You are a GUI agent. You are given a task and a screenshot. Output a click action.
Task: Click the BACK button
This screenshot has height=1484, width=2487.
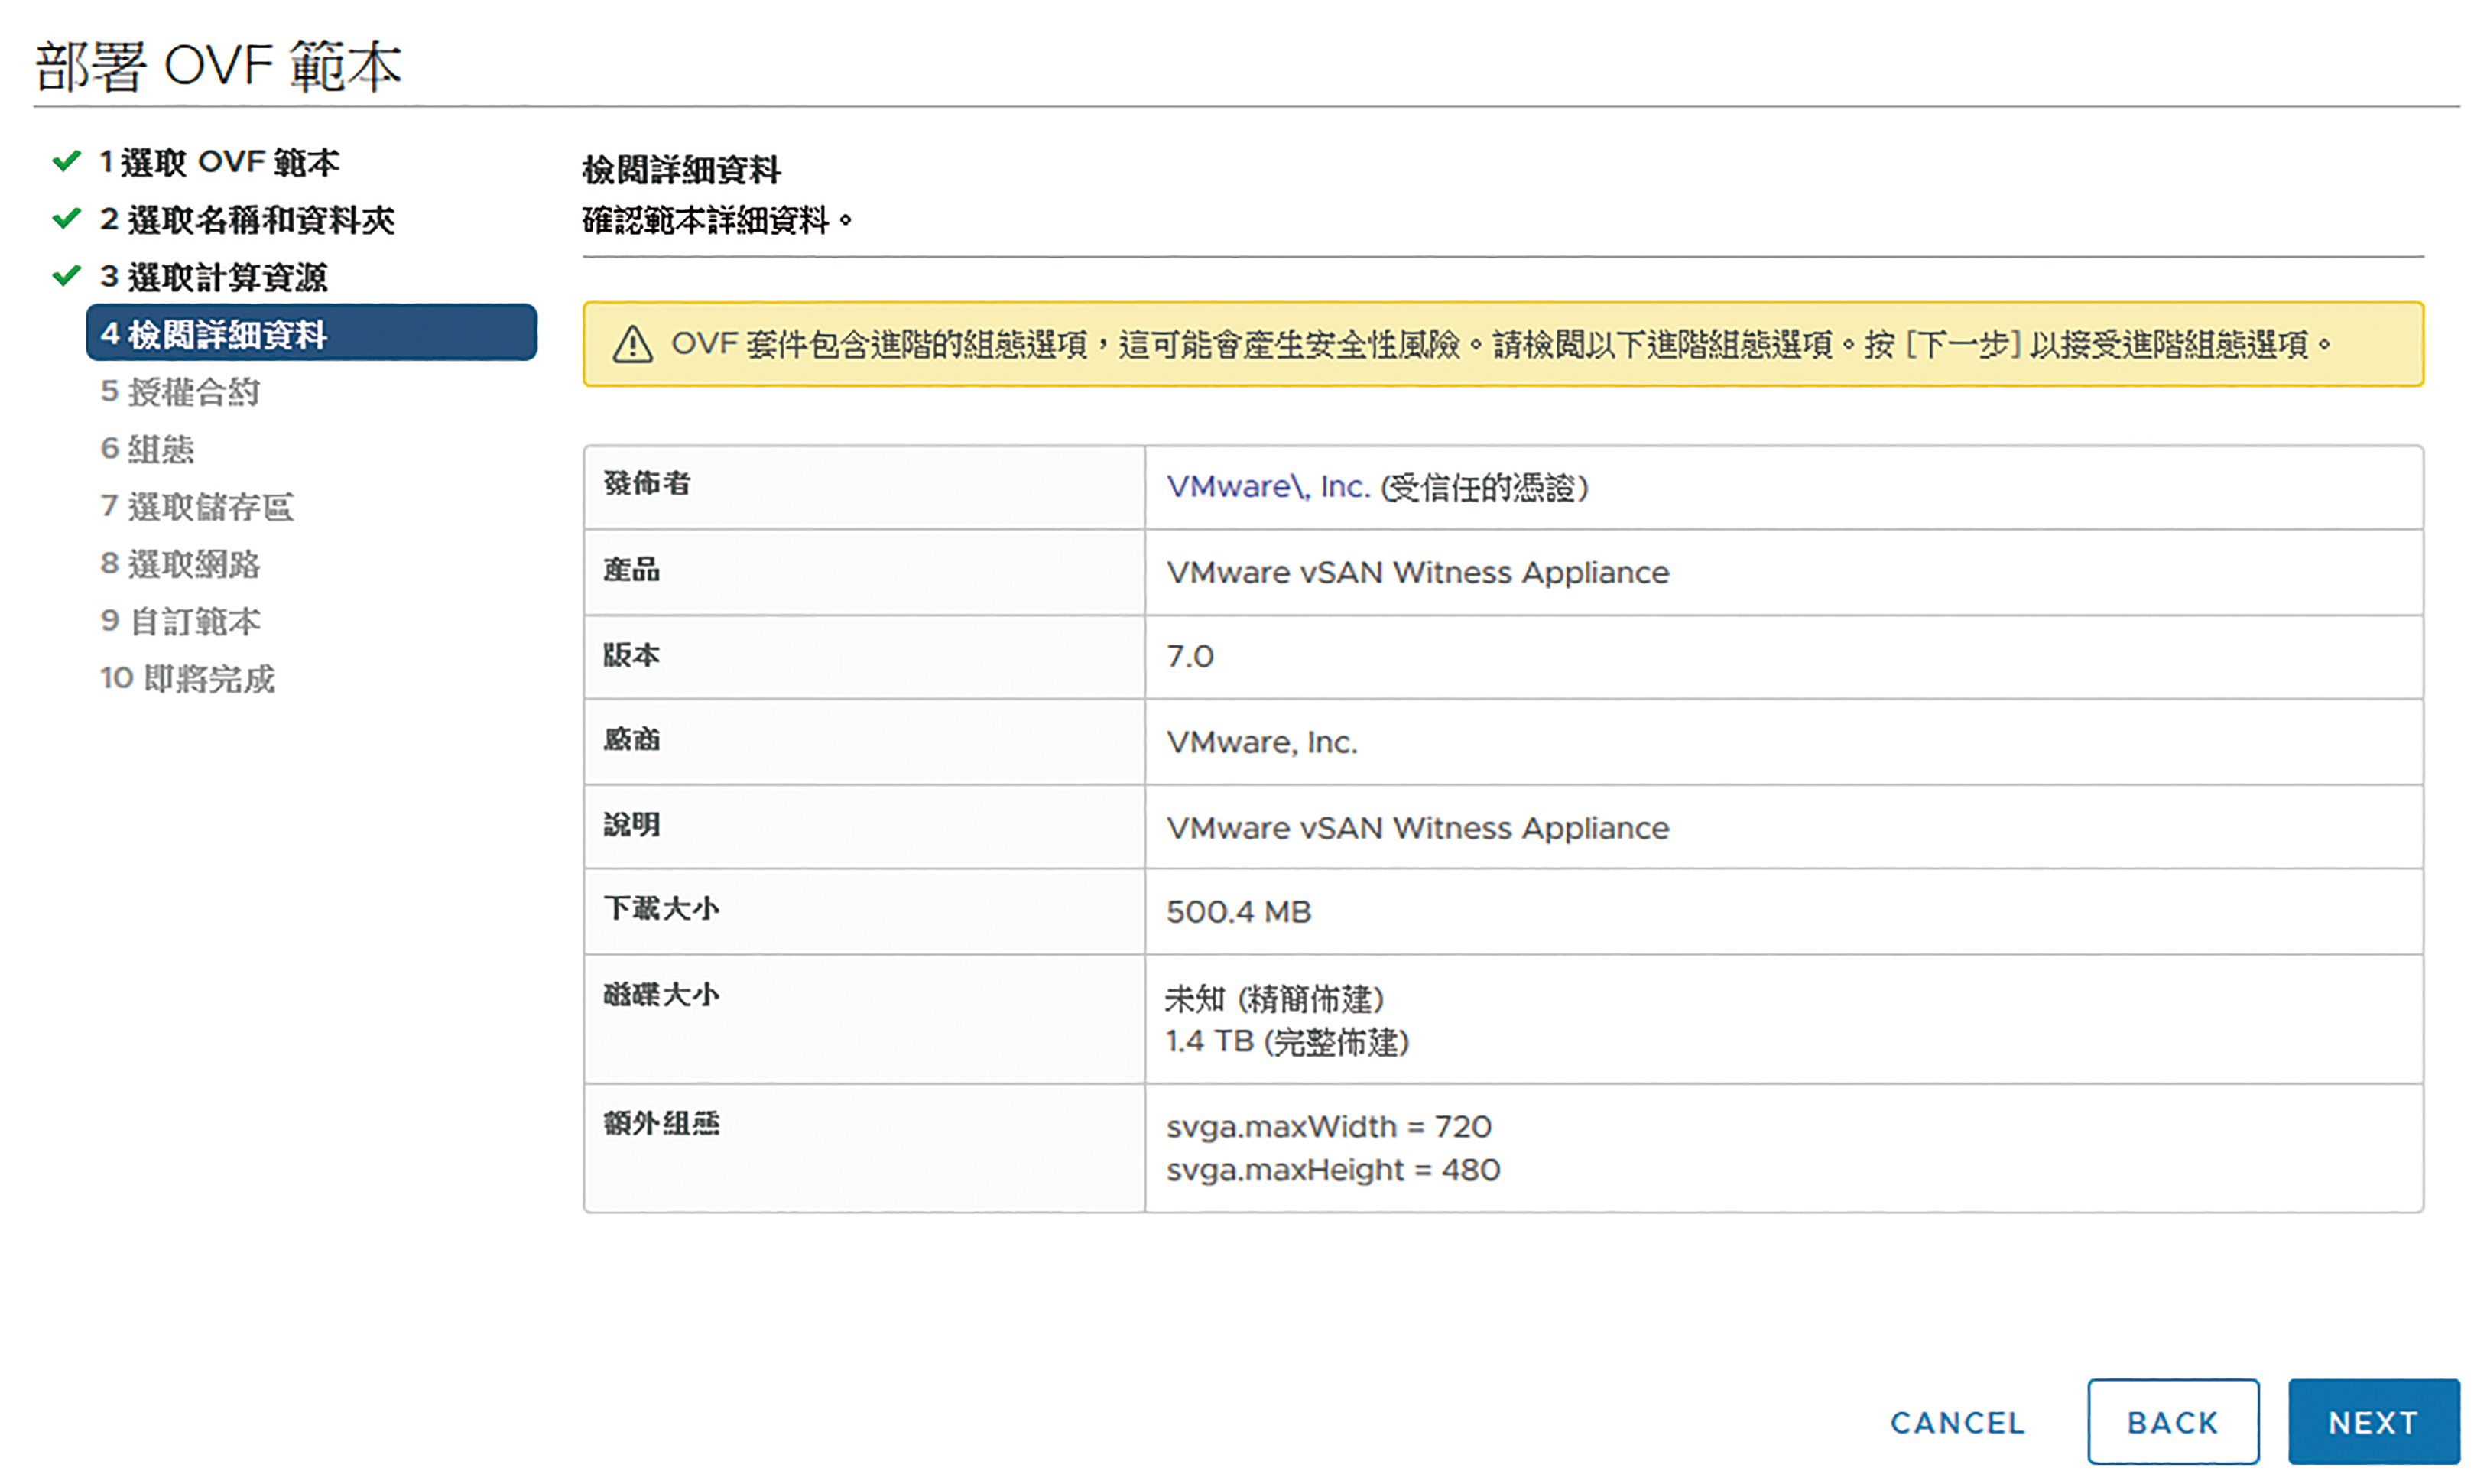(2172, 1421)
